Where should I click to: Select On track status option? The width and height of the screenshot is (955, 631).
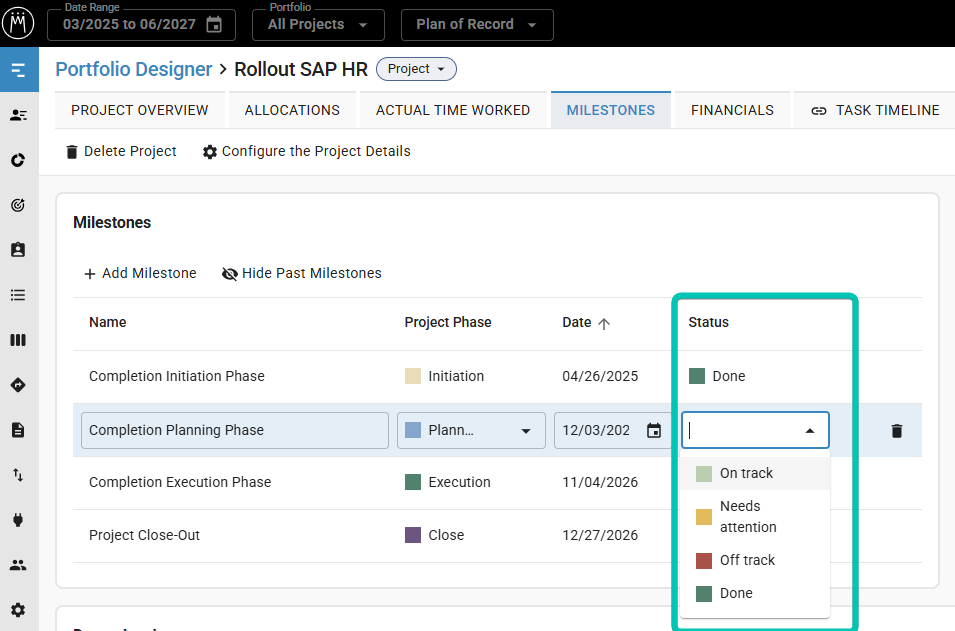pyautogui.click(x=755, y=473)
